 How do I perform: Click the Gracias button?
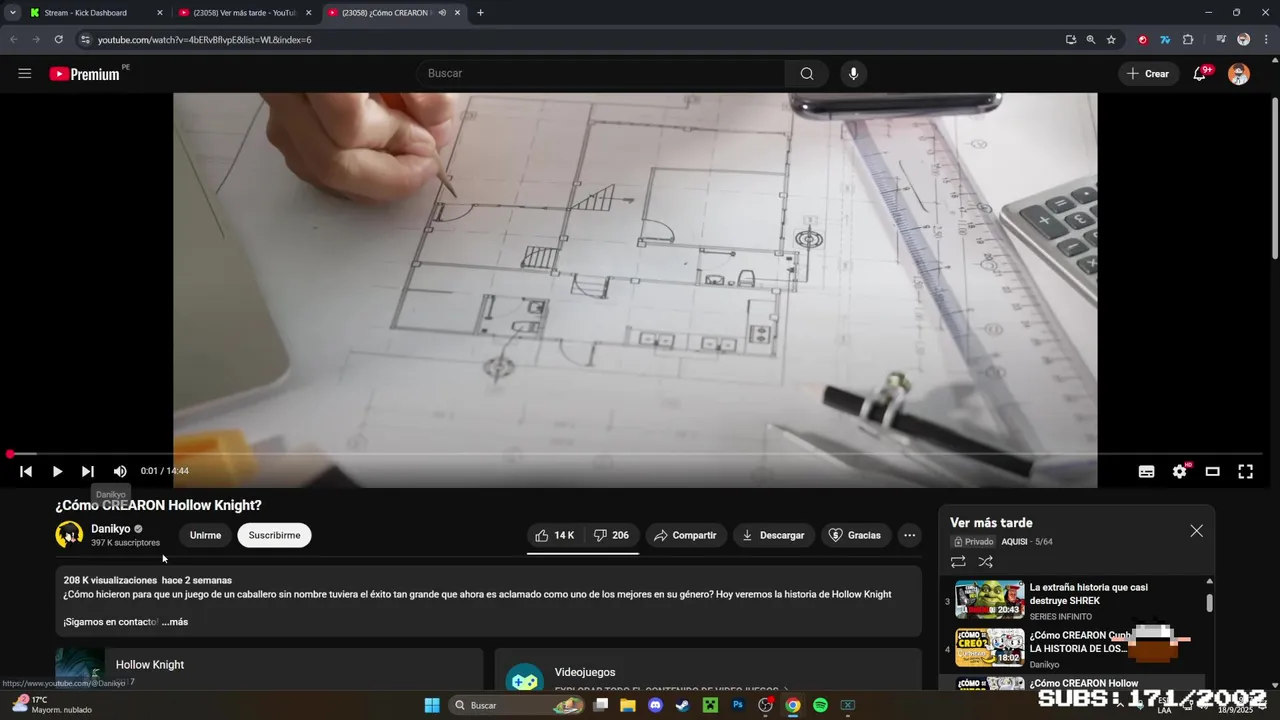pos(855,535)
